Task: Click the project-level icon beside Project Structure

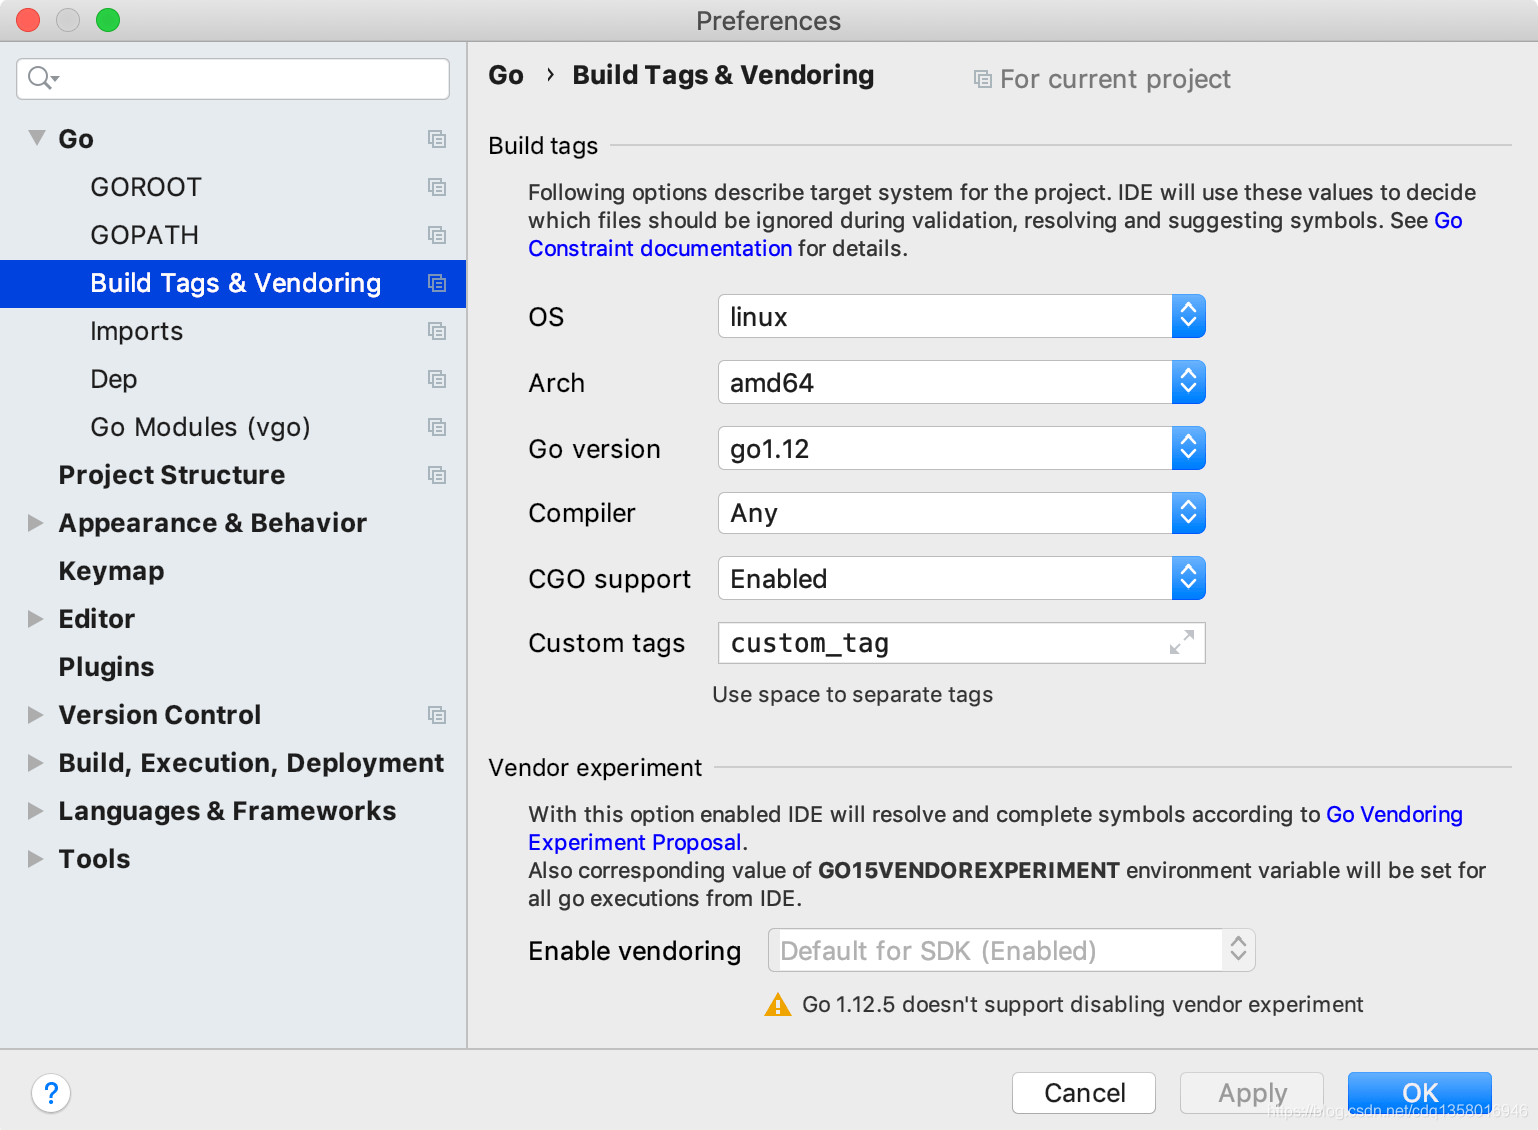Action: [x=437, y=475]
